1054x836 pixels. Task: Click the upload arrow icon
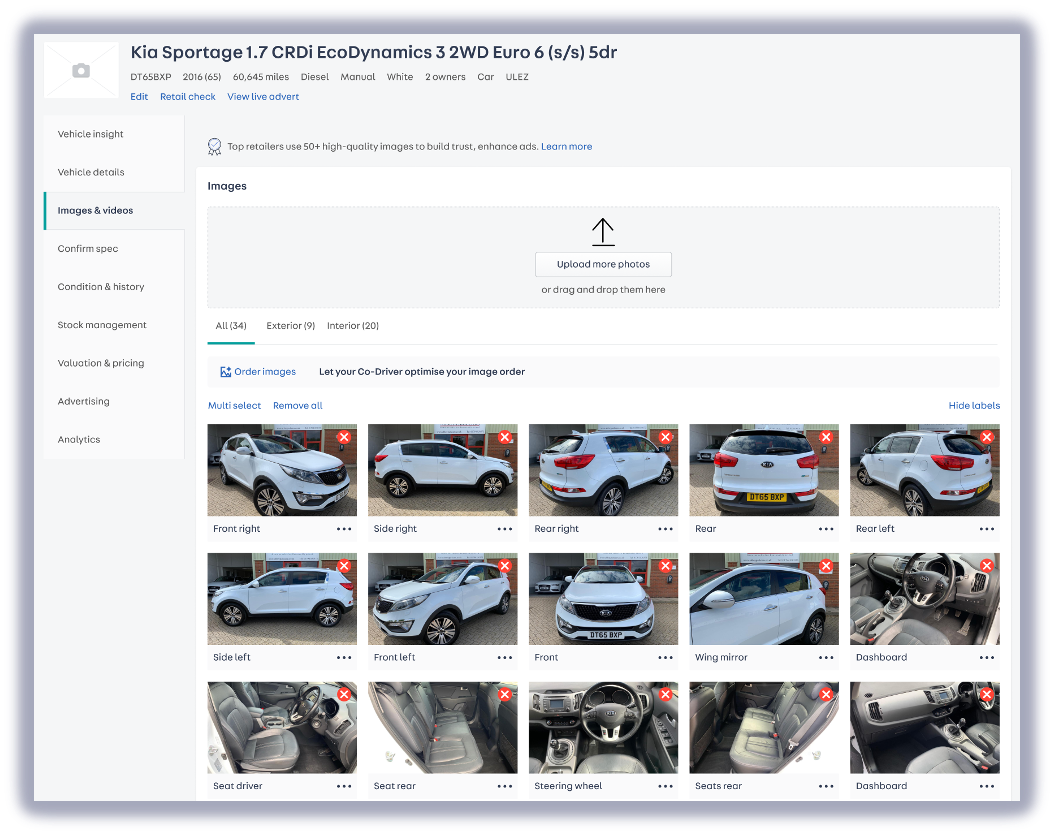point(603,232)
